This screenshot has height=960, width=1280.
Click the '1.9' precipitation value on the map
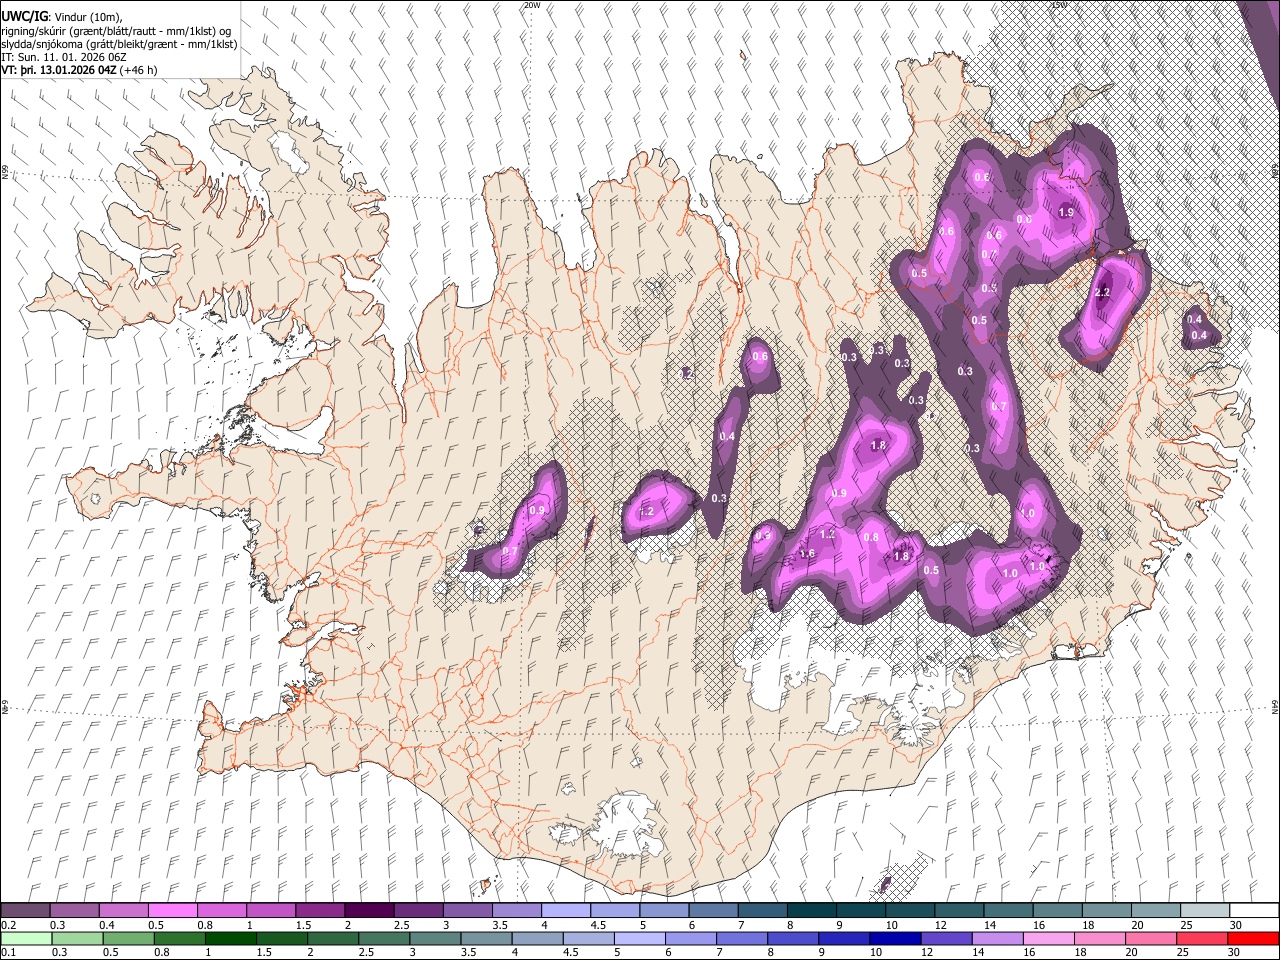tap(1066, 212)
